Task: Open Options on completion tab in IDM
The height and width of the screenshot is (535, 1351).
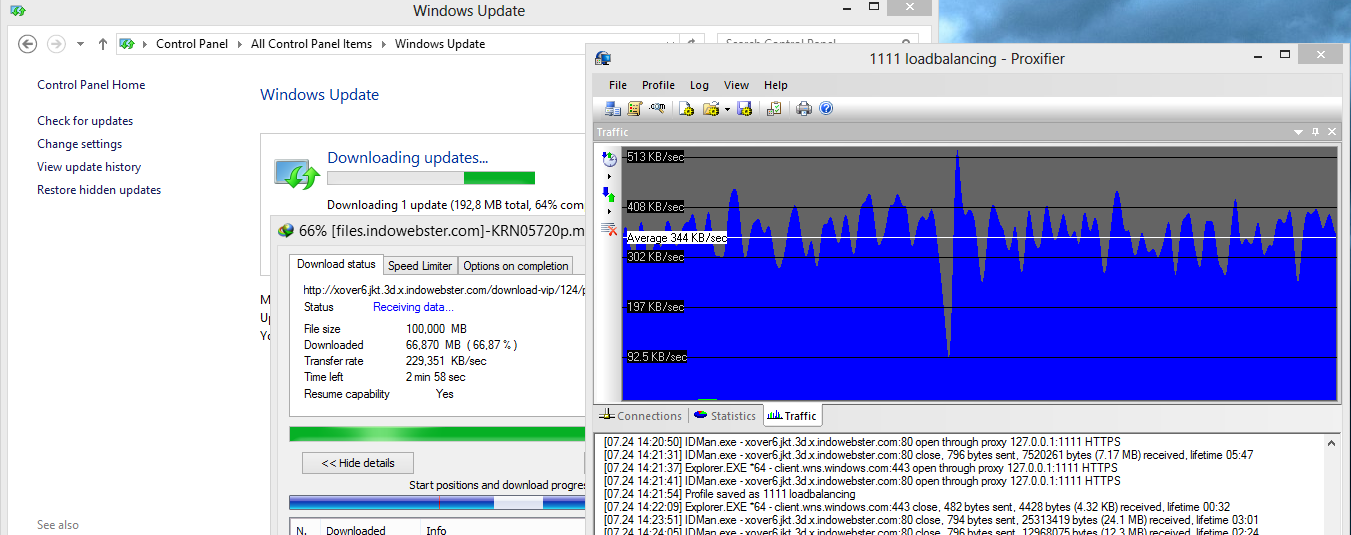Action: pos(516,266)
